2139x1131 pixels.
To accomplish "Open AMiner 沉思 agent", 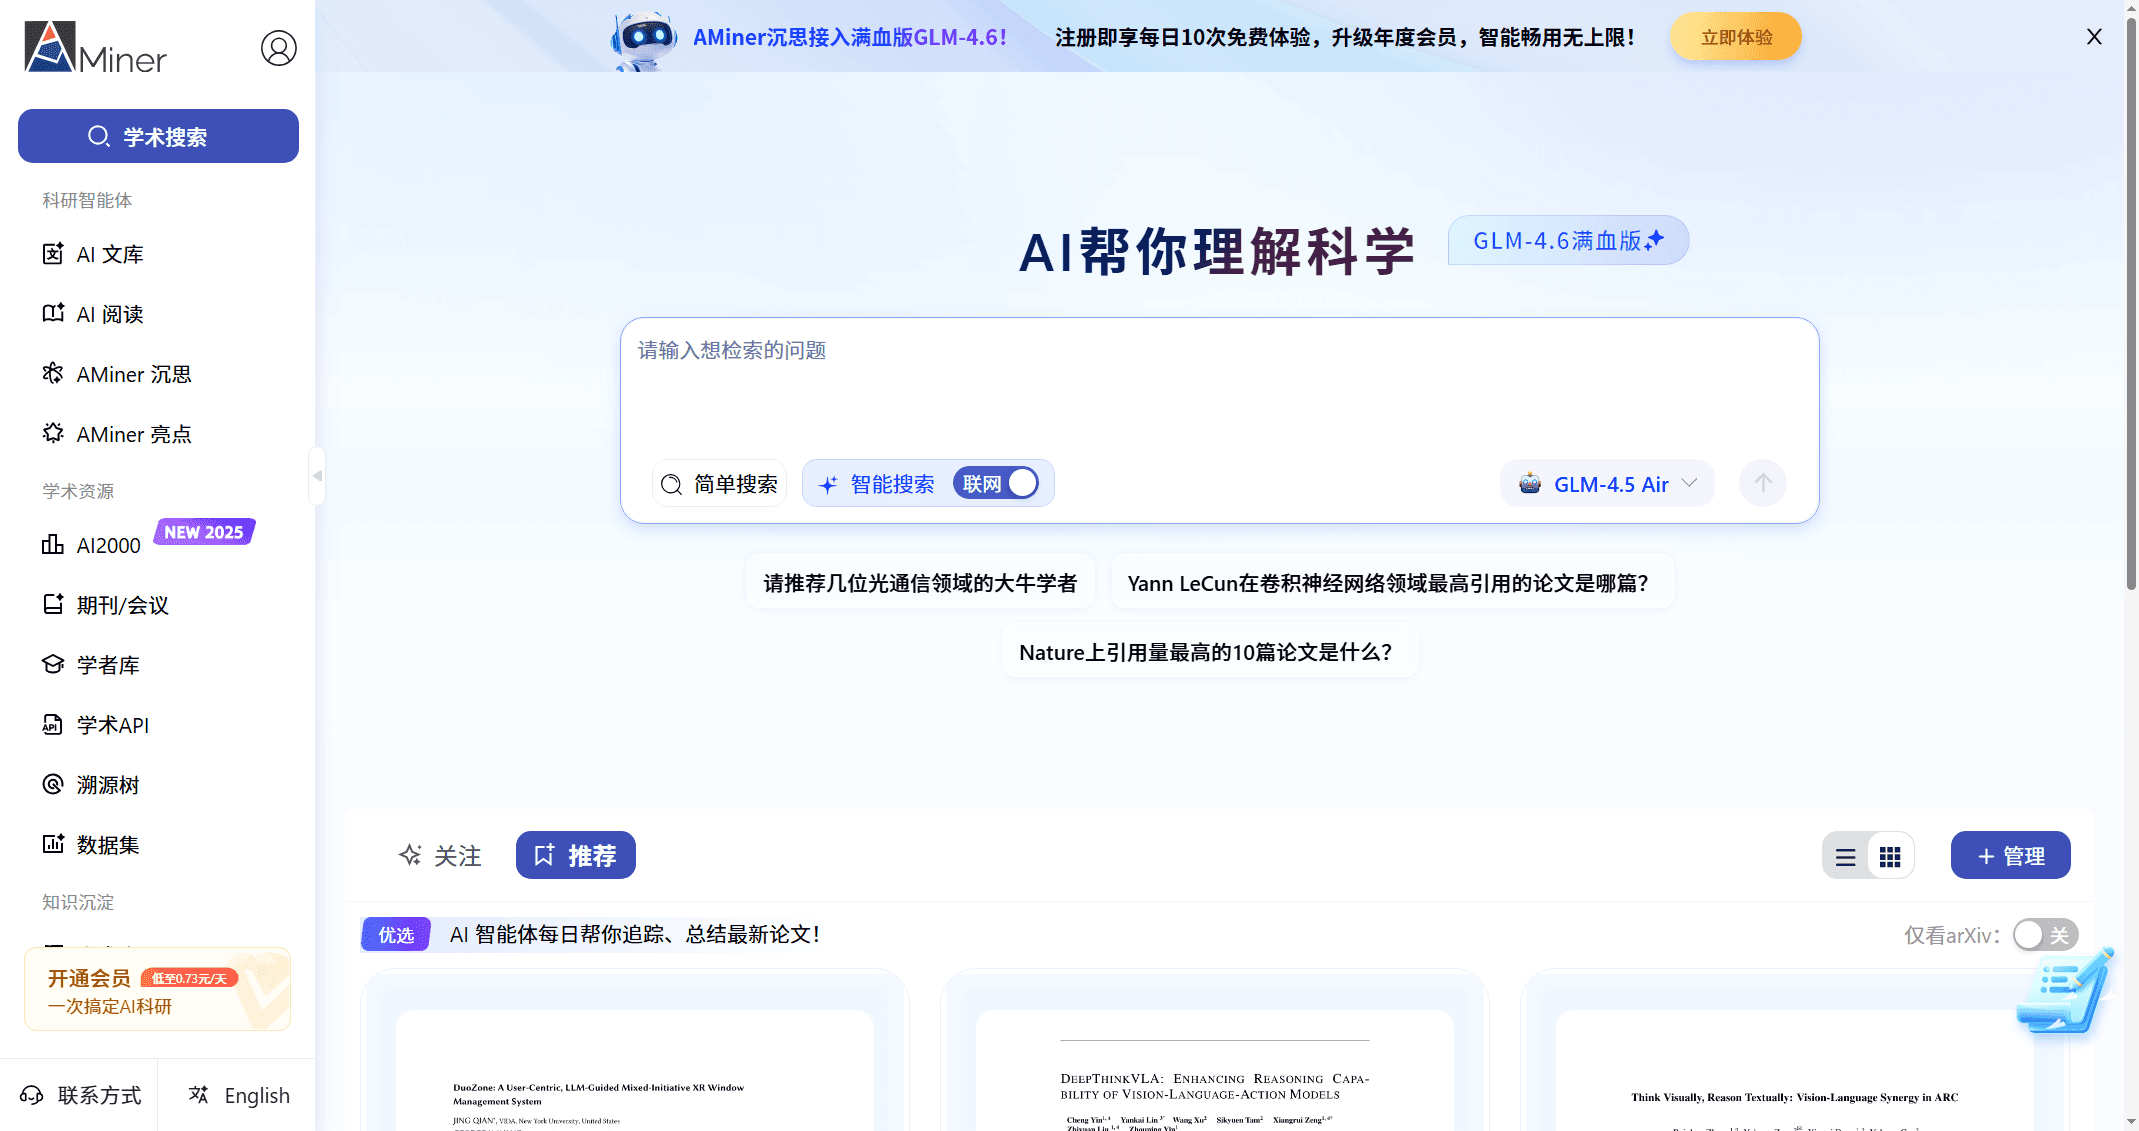I will click(x=133, y=374).
